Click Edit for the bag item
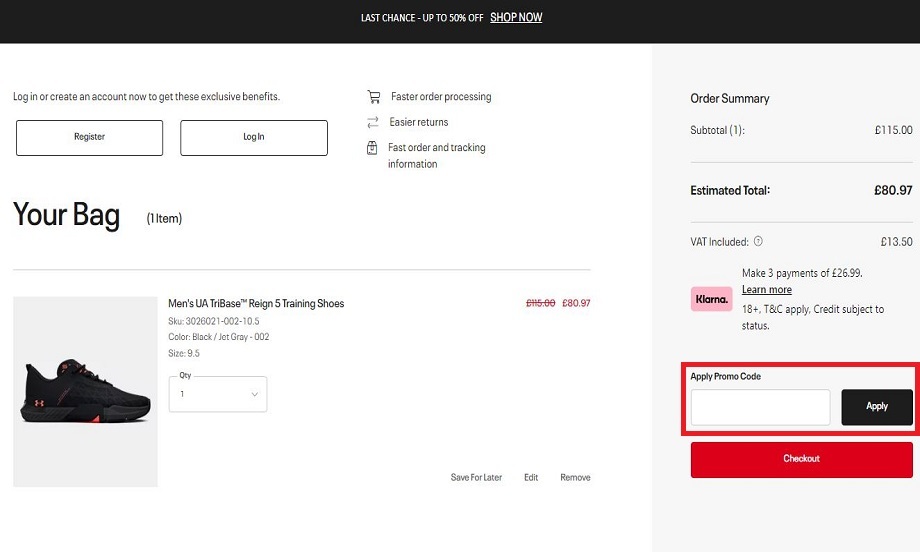 coord(531,478)
